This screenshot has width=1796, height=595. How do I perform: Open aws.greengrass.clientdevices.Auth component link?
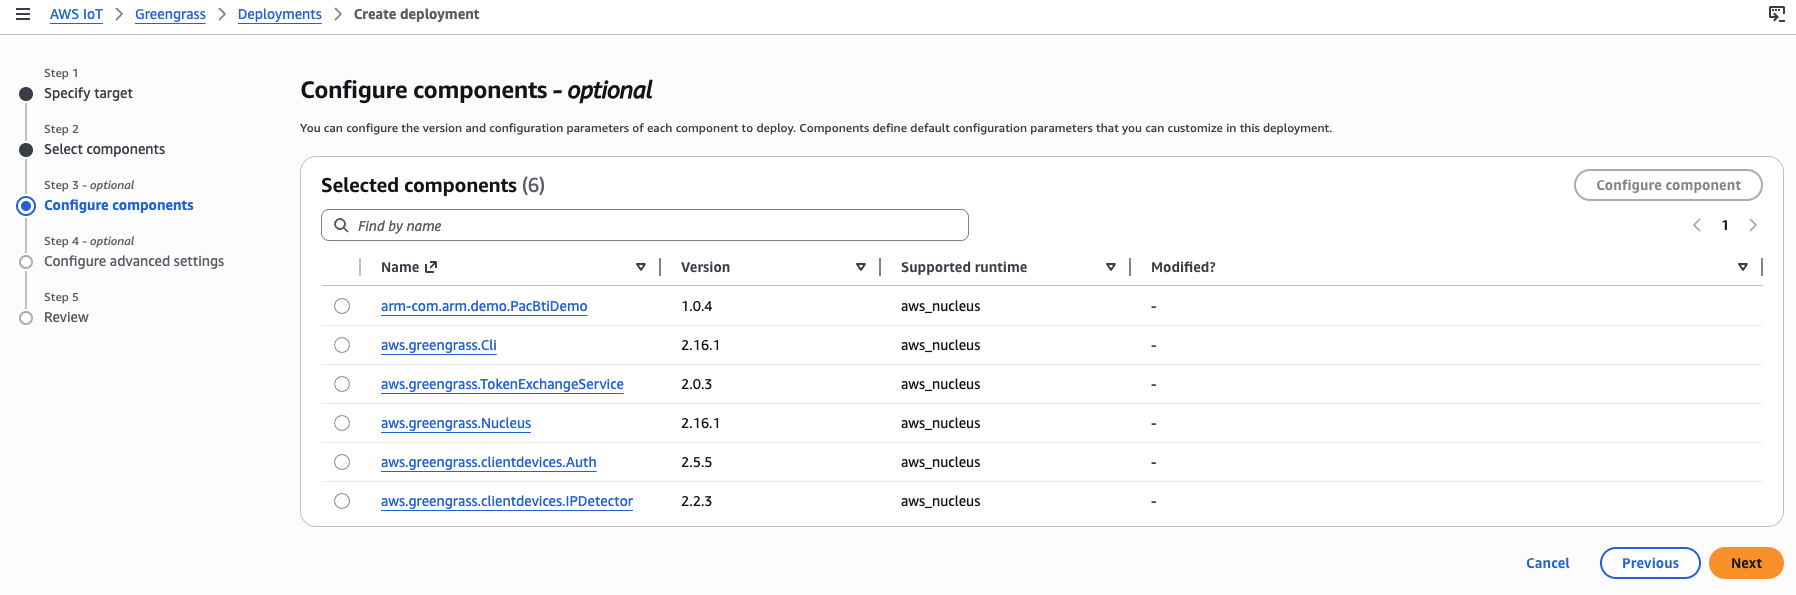point(489,462)
